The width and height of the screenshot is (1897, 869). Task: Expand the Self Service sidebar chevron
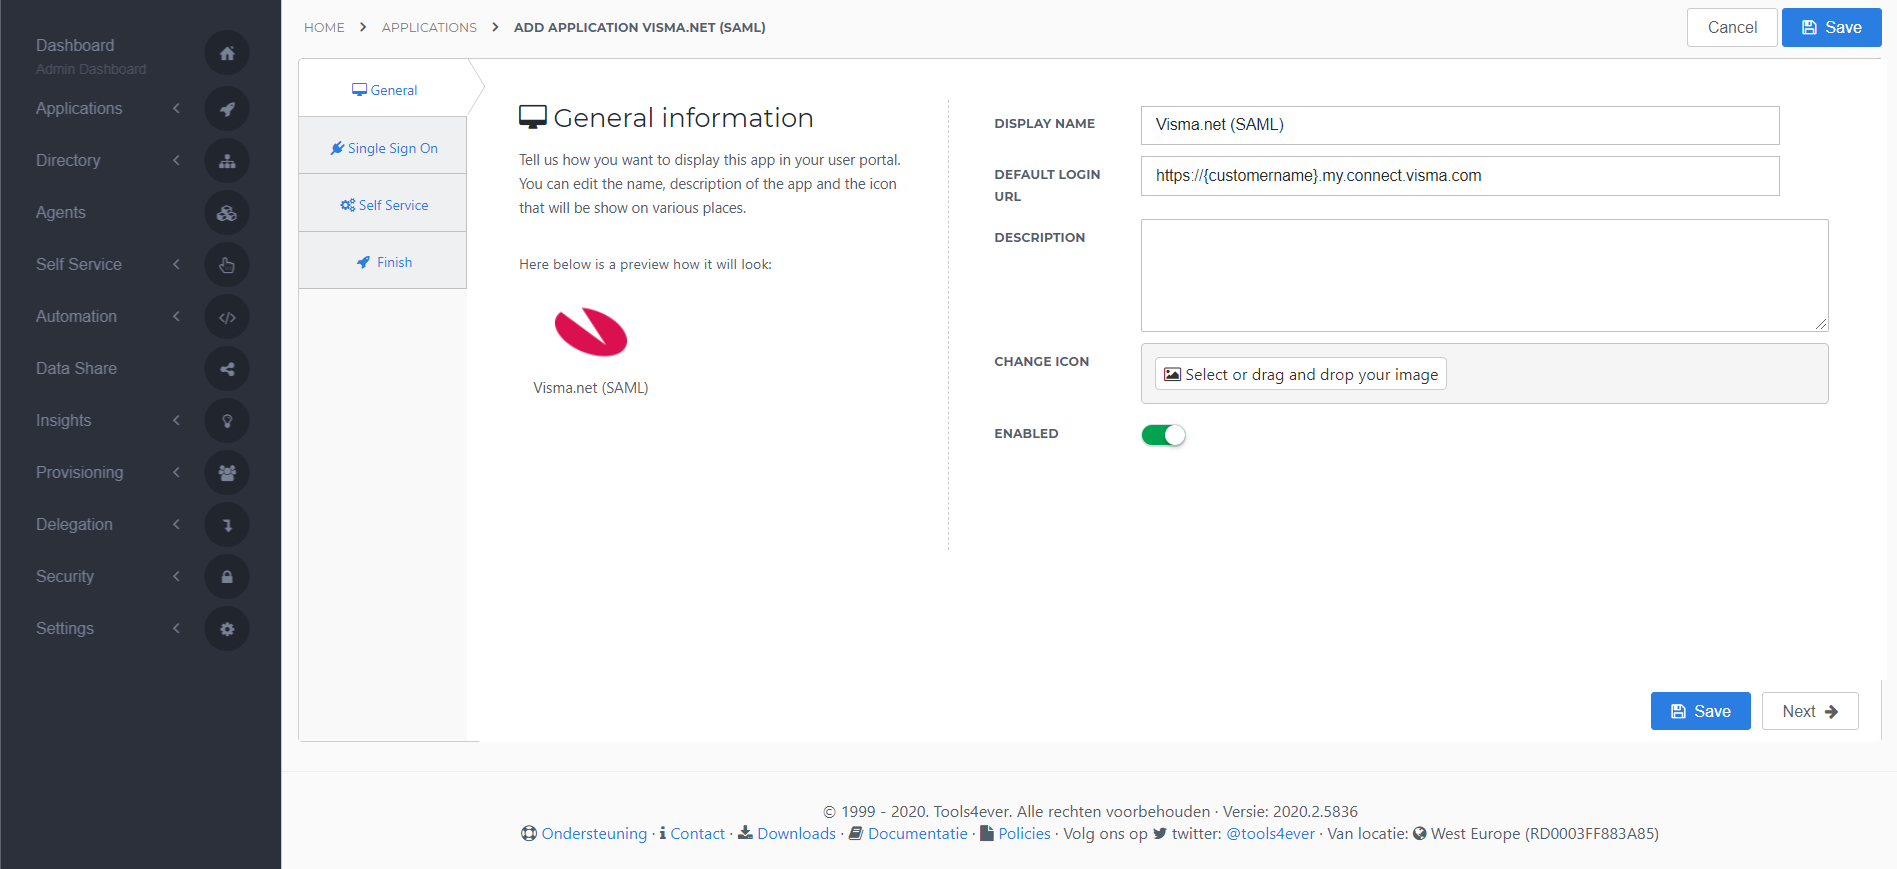point(176,264)
